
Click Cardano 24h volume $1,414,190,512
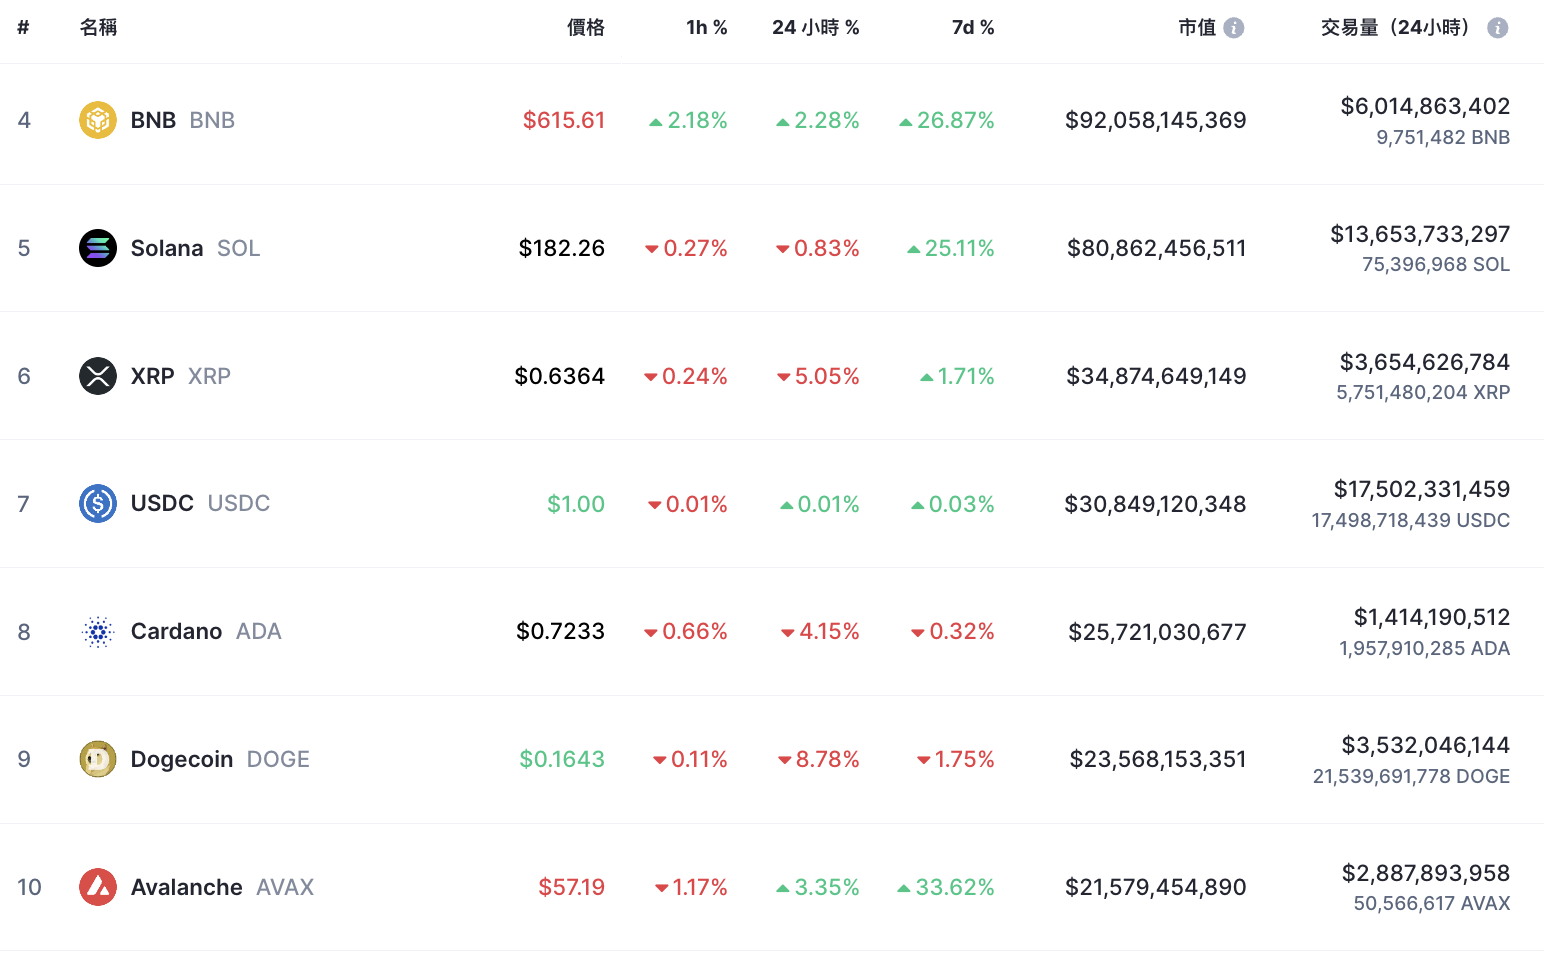(1431, 617)
